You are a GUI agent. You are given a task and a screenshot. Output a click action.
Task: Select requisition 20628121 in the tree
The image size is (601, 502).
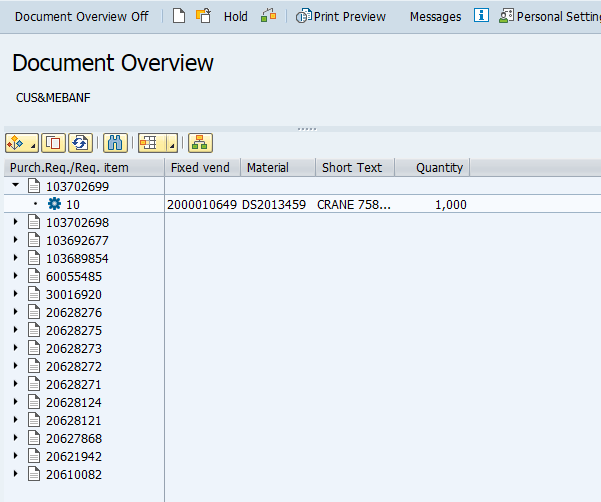pyautogui.click(x=73, y=420)
